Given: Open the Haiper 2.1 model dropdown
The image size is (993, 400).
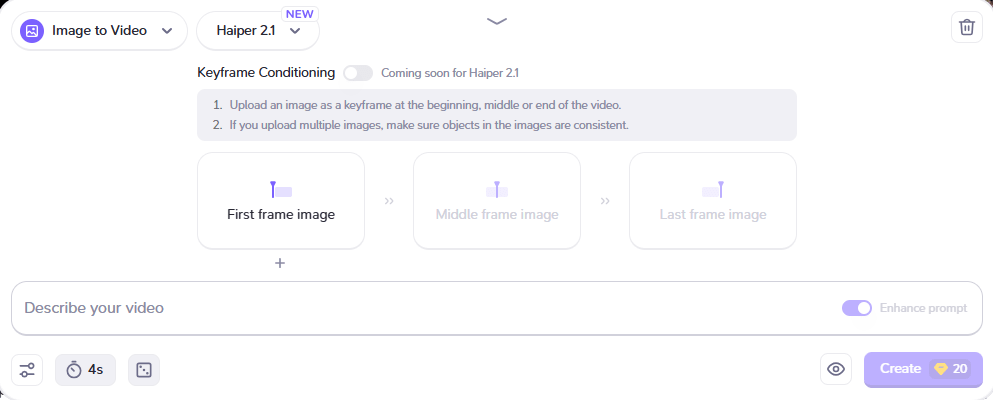Looking at the screenshot, I should (258, 31).
